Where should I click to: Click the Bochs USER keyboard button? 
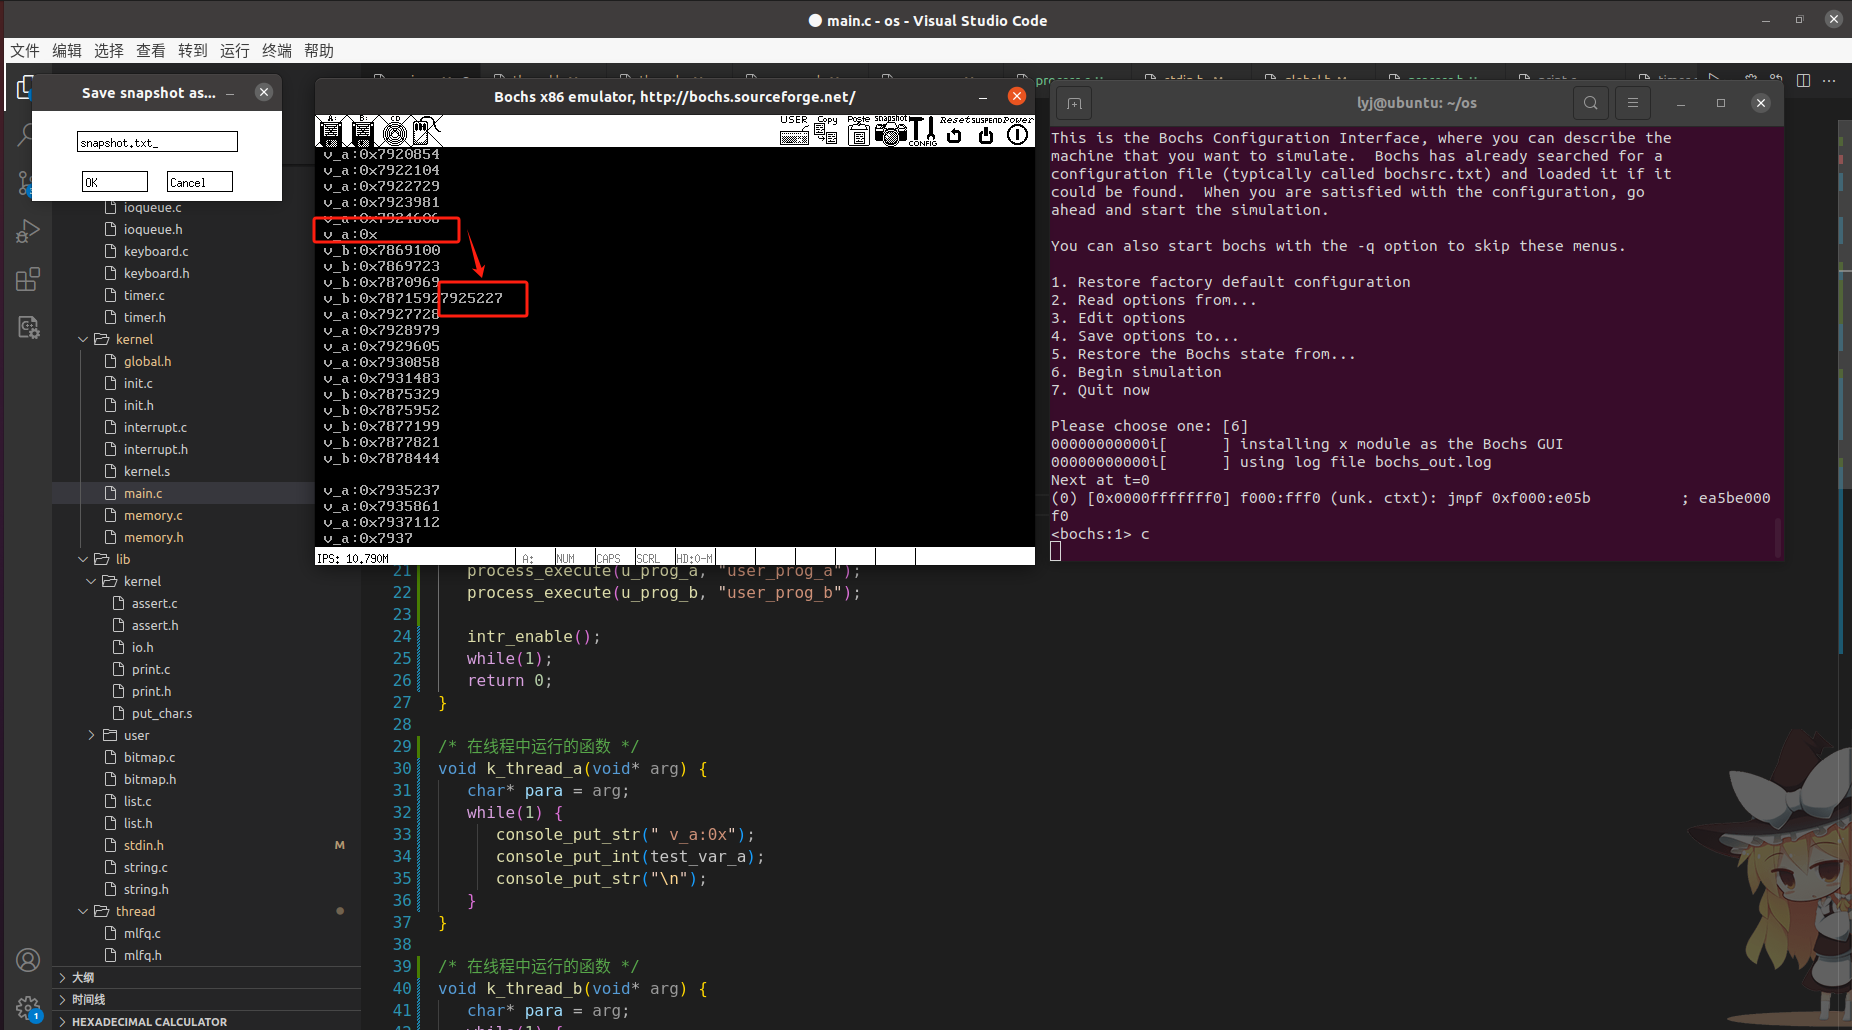794,131
